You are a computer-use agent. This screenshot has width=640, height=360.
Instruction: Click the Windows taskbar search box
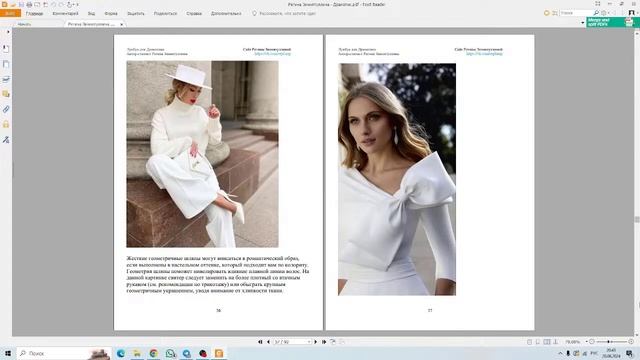click(64, 353)
